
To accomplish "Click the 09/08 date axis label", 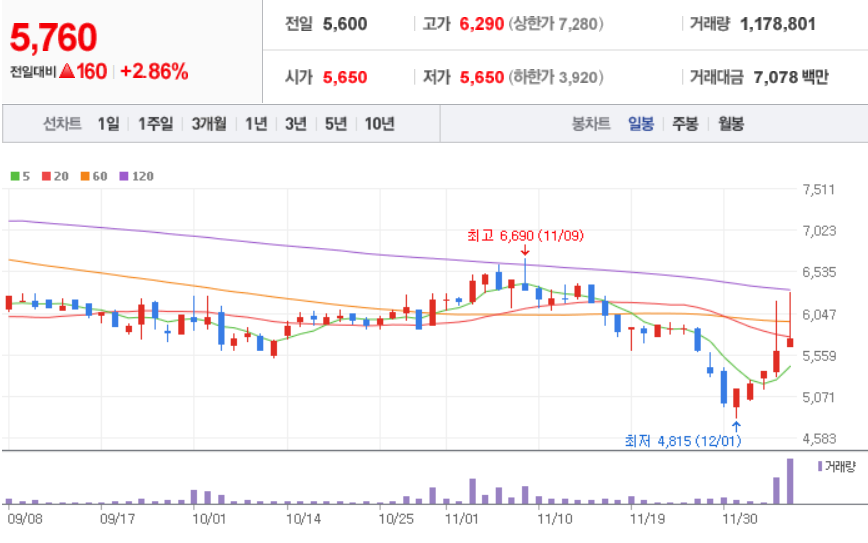I will tap(25, 519).
